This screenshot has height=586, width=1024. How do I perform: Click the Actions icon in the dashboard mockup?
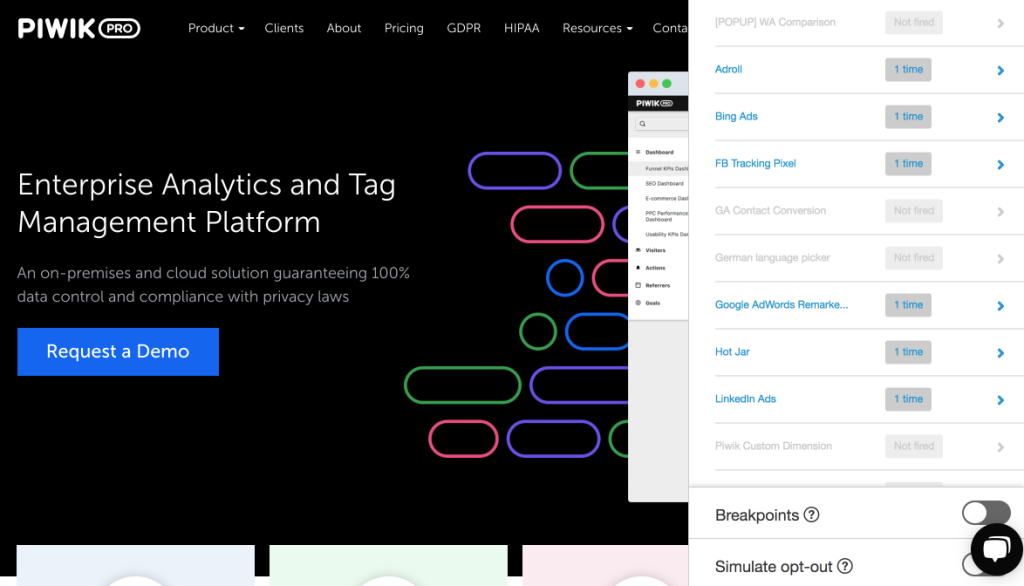pyautogui.click(x=638, y=268)
